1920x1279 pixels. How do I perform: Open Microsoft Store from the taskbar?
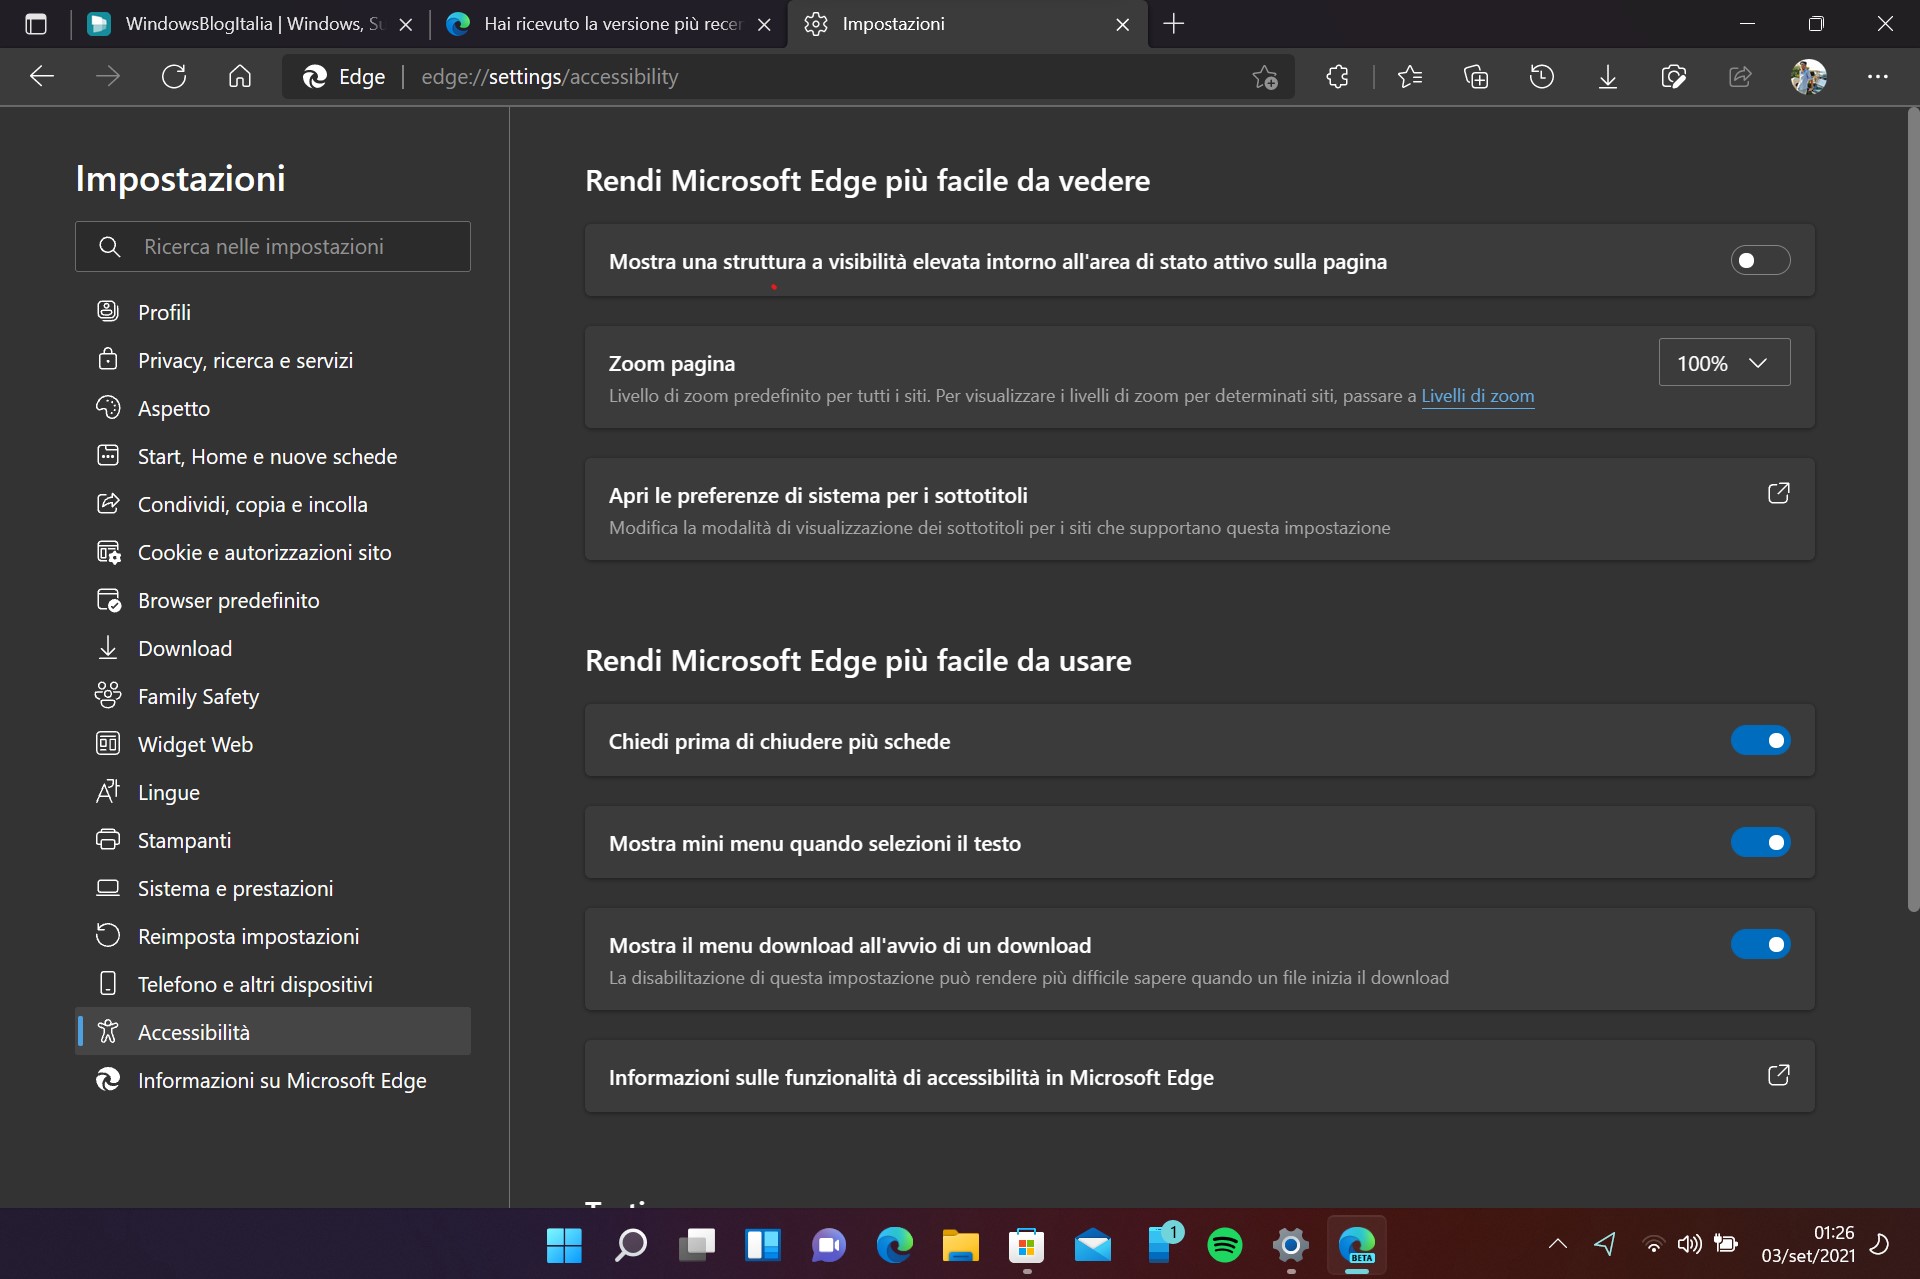pyautogui.click(x=1027, y=1245)
